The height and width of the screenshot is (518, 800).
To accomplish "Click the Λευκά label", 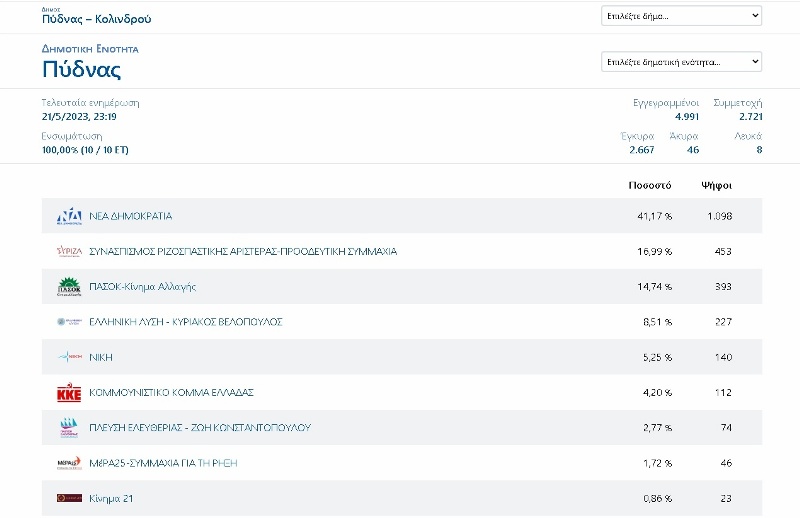I will pos(748,136).
